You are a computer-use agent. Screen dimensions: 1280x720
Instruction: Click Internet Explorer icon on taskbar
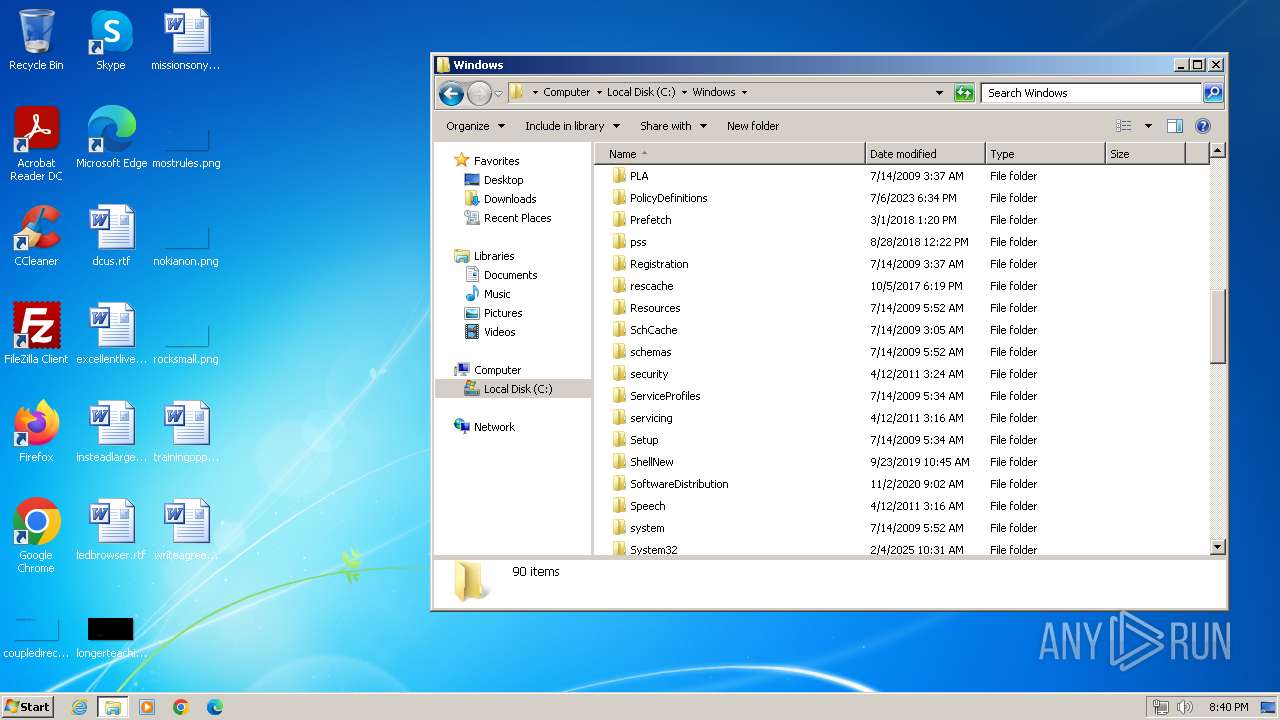[x=79, y=707]
